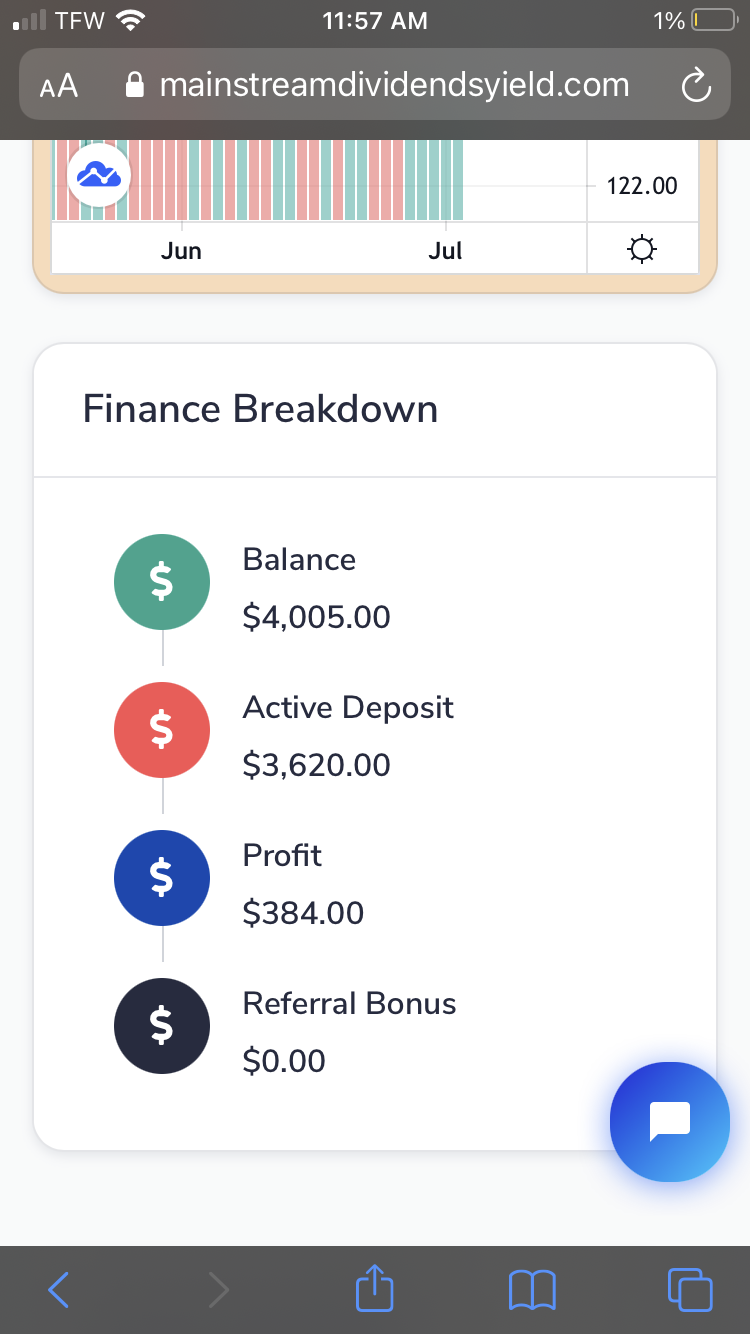The image size is (750, 1334).
Task: Tap the red Active Deposit dollar icon
Action: pyautogui.click(x=162, y=731)
